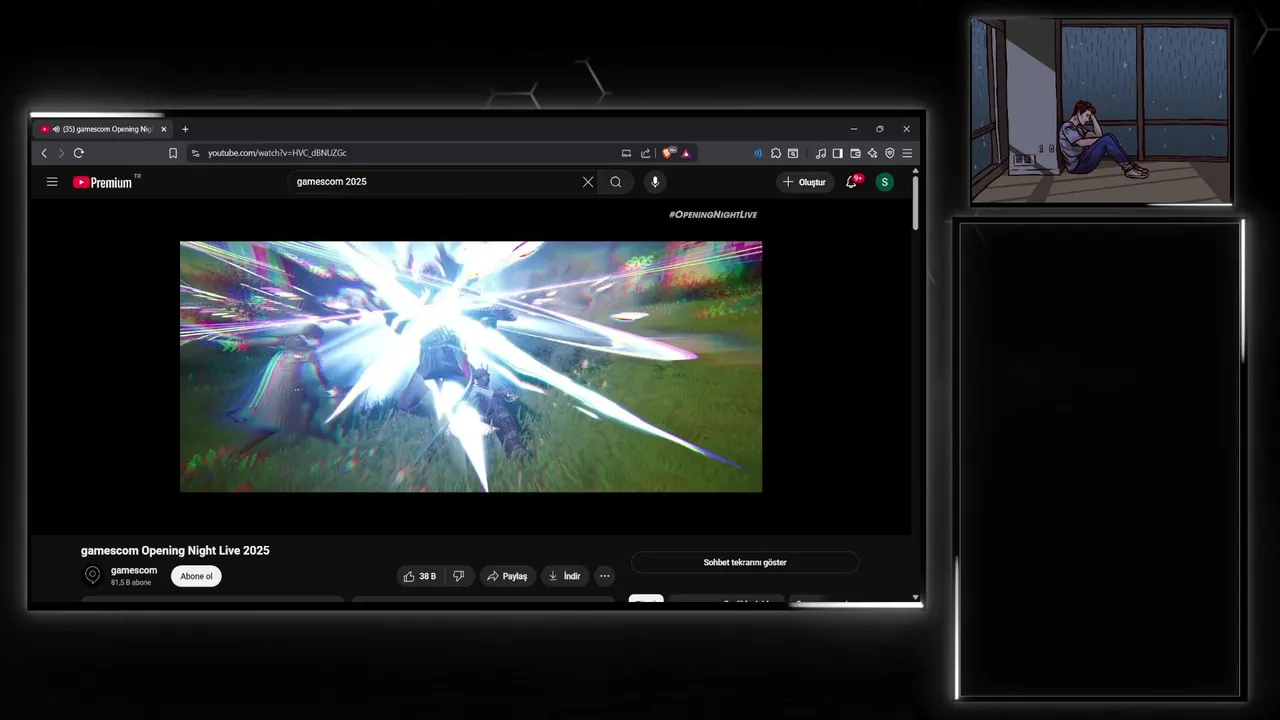Viewport: 1280px width, 720px height.
Task: Go back with the browser back arrow
Action: point(44,153)
